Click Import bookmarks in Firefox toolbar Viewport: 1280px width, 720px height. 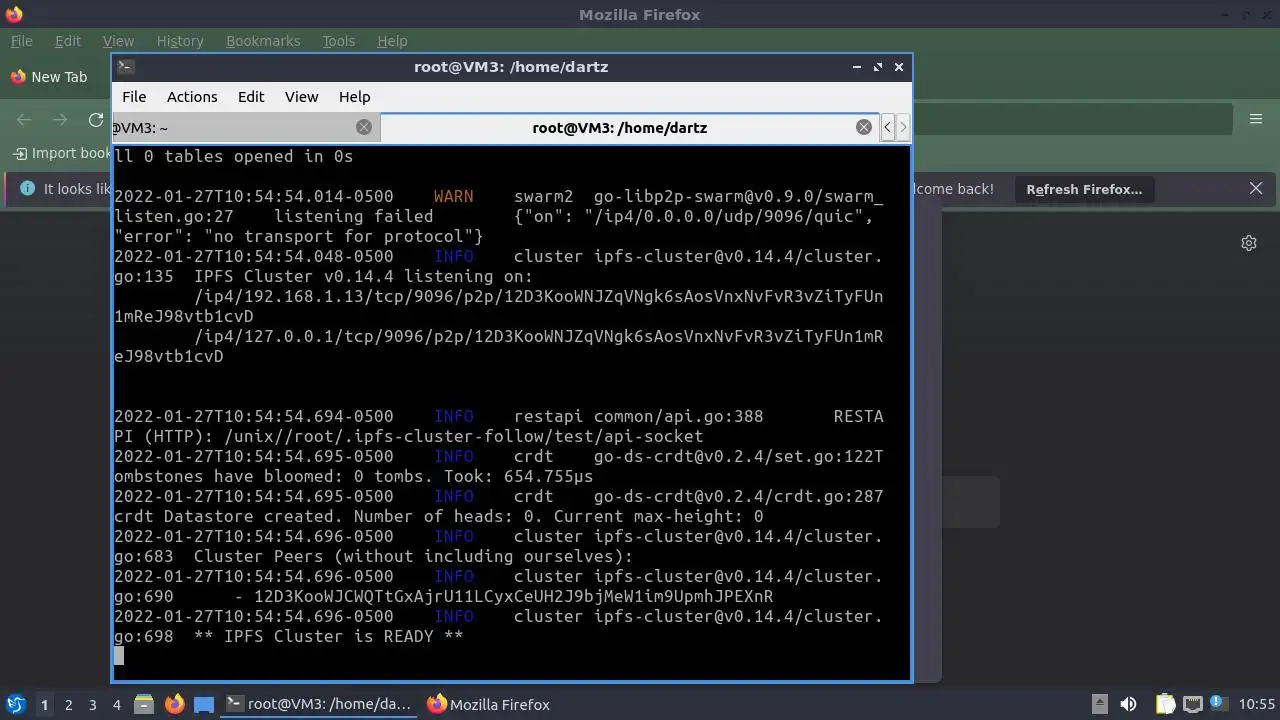62,153
